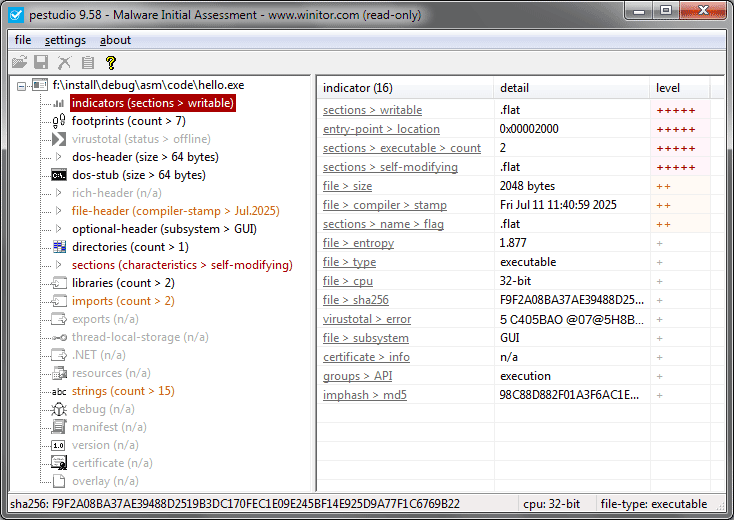Collapse the hello.exe root tree node
The image size is (734, 520).
21,86
